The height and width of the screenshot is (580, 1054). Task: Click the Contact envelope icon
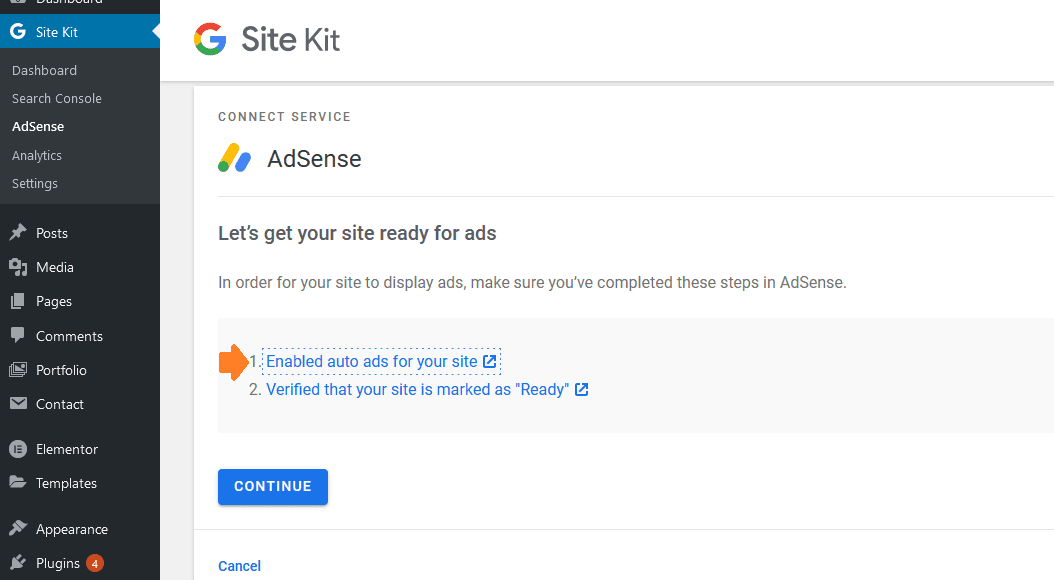(x=18, y=403)
